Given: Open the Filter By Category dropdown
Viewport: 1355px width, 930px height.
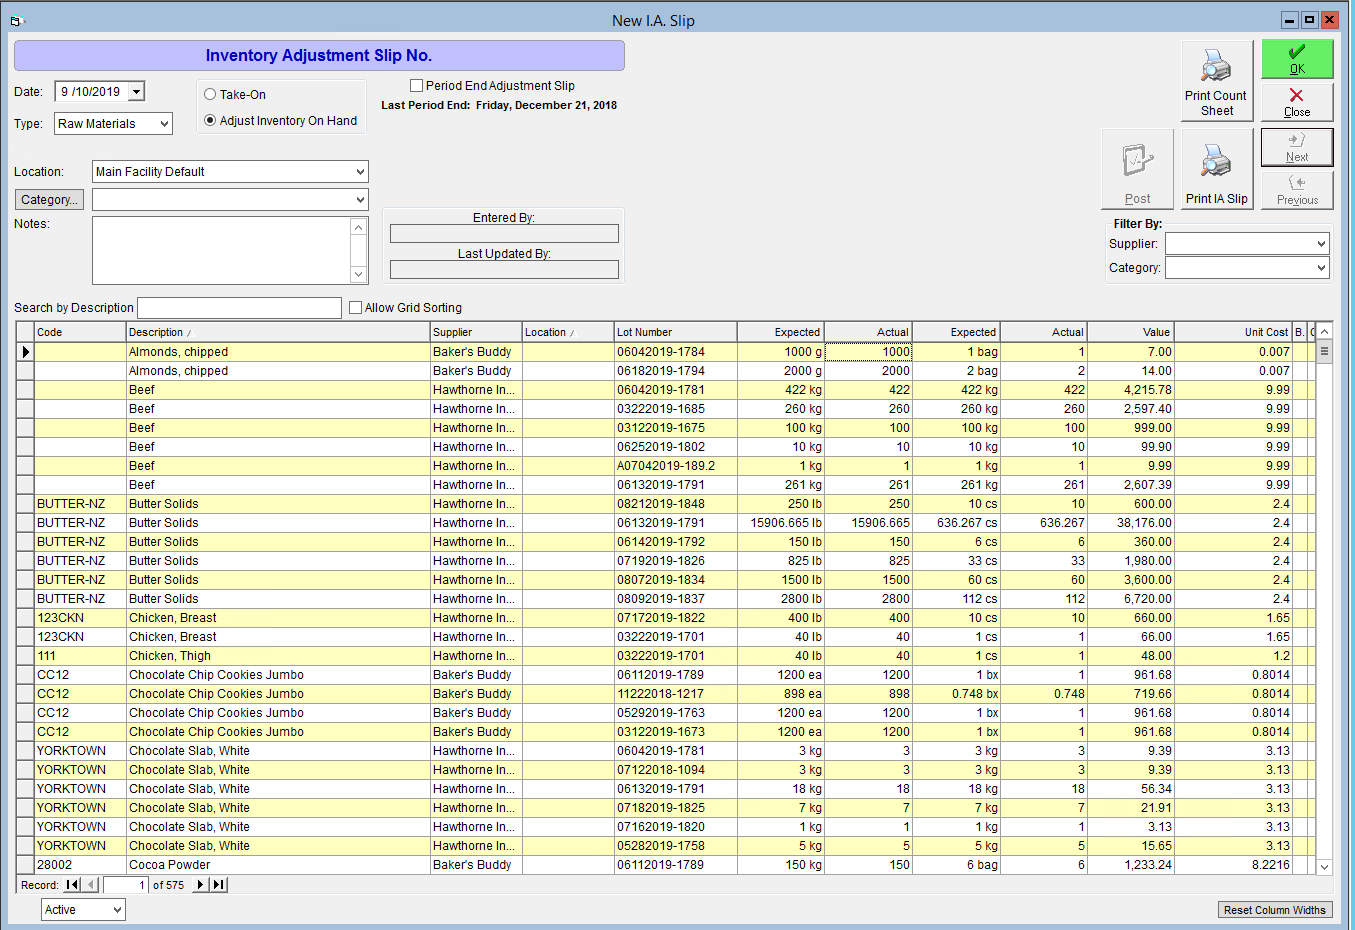Looking at the screenshot, I should point(1321,268).
